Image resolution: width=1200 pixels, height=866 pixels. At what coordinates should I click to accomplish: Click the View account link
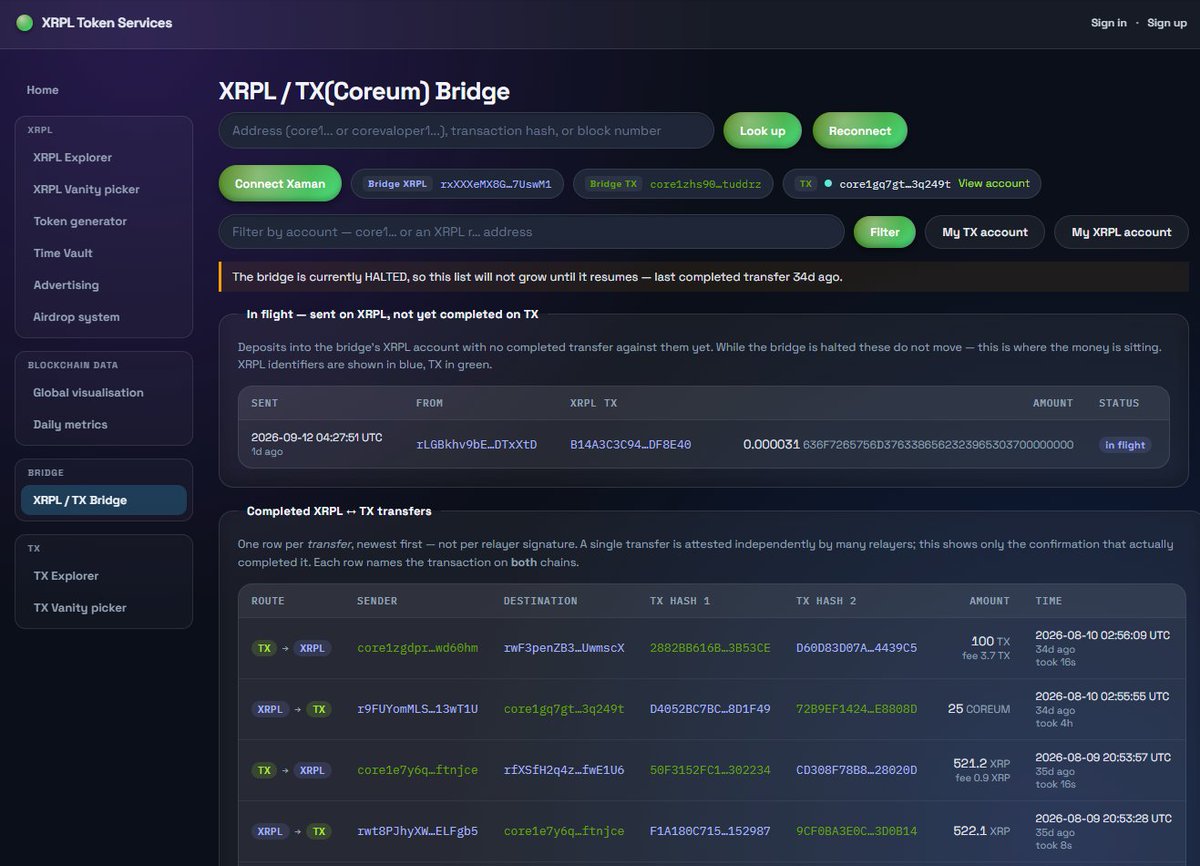[993, 184]
